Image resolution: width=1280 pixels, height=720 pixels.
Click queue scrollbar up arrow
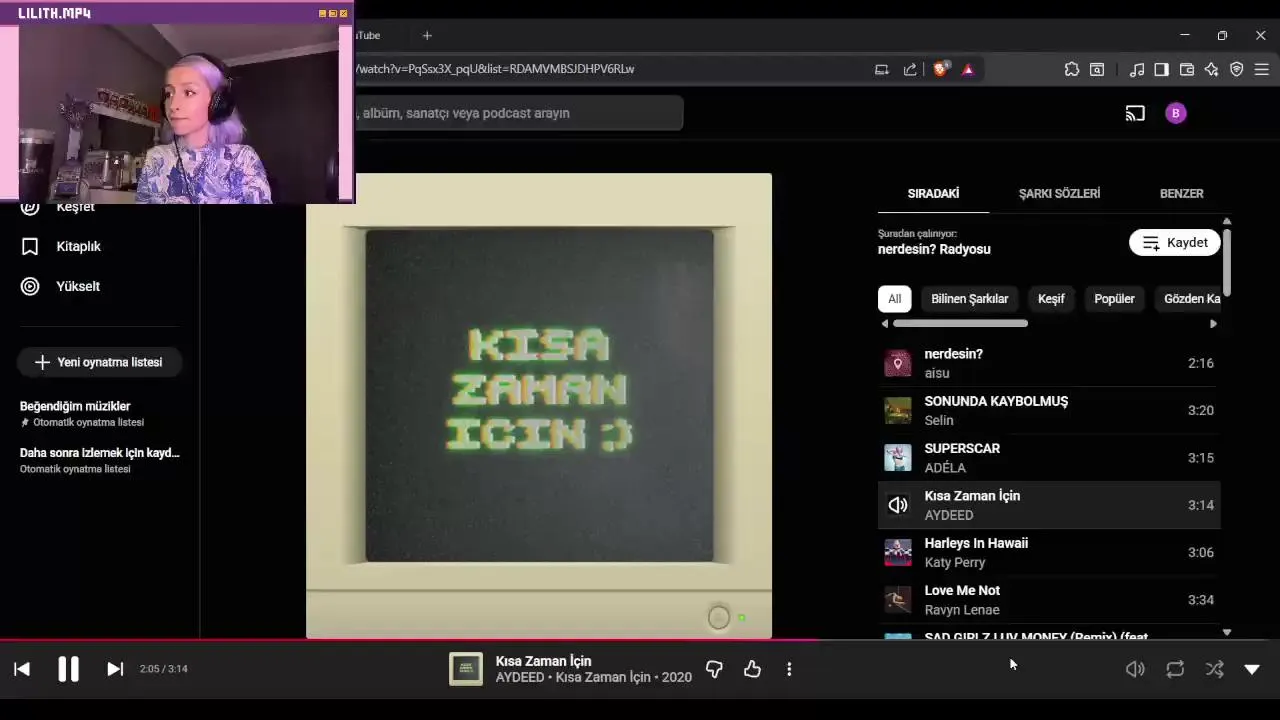coord(1226,221)
